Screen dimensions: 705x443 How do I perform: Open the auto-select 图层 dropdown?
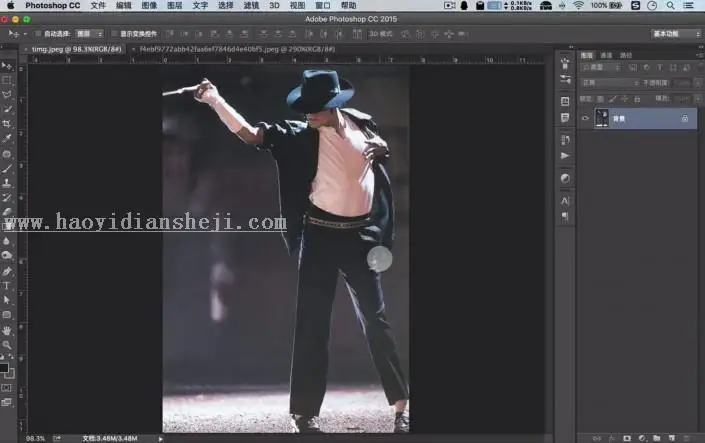point(89,34)
